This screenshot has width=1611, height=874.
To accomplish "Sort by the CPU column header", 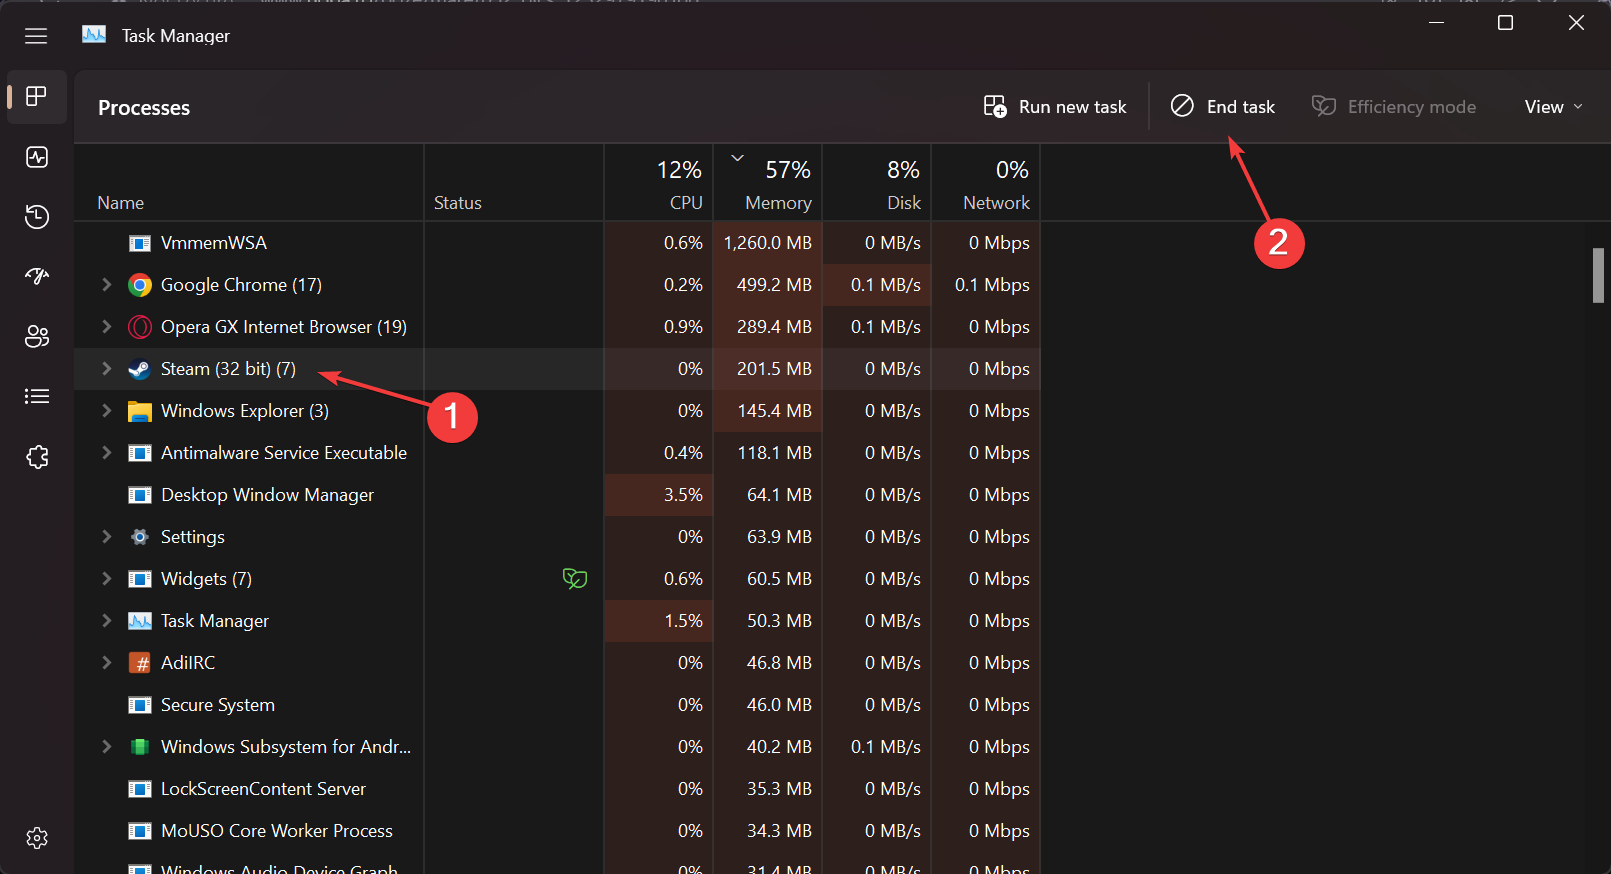I will point(659,185).
